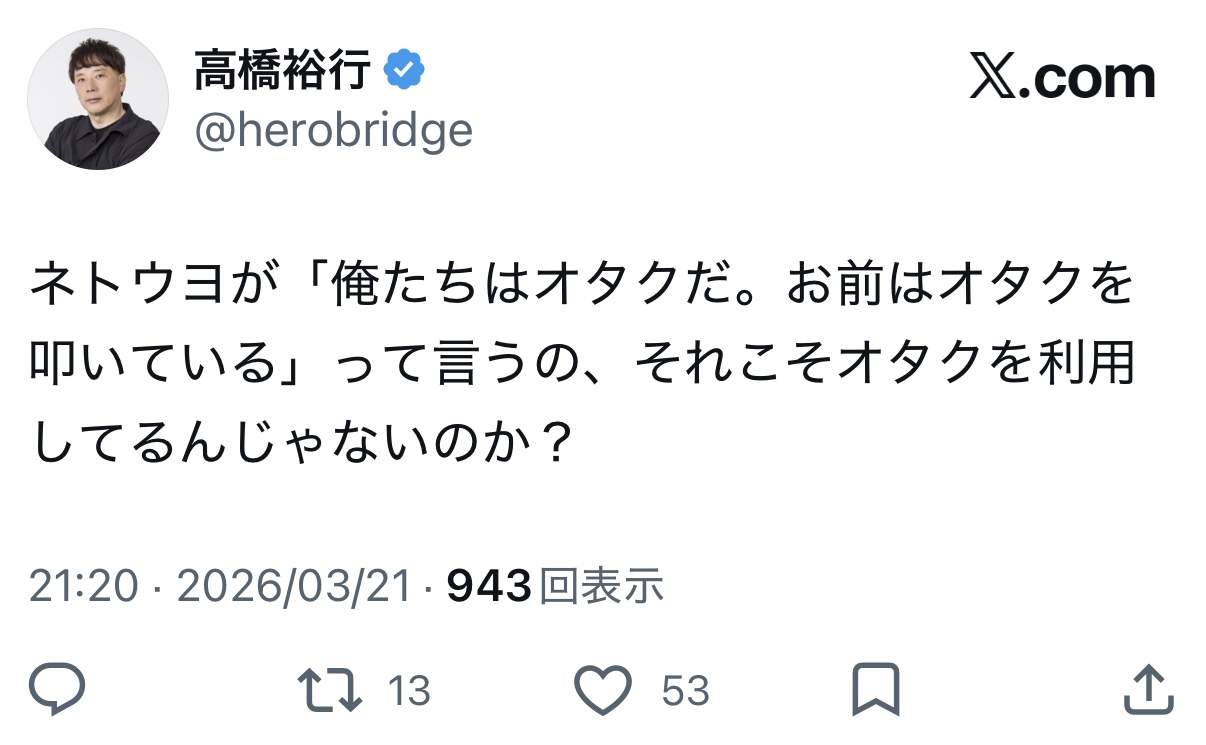Like the tweet with the heart icon
This screenshot has width=1206, height=745.
604,689
